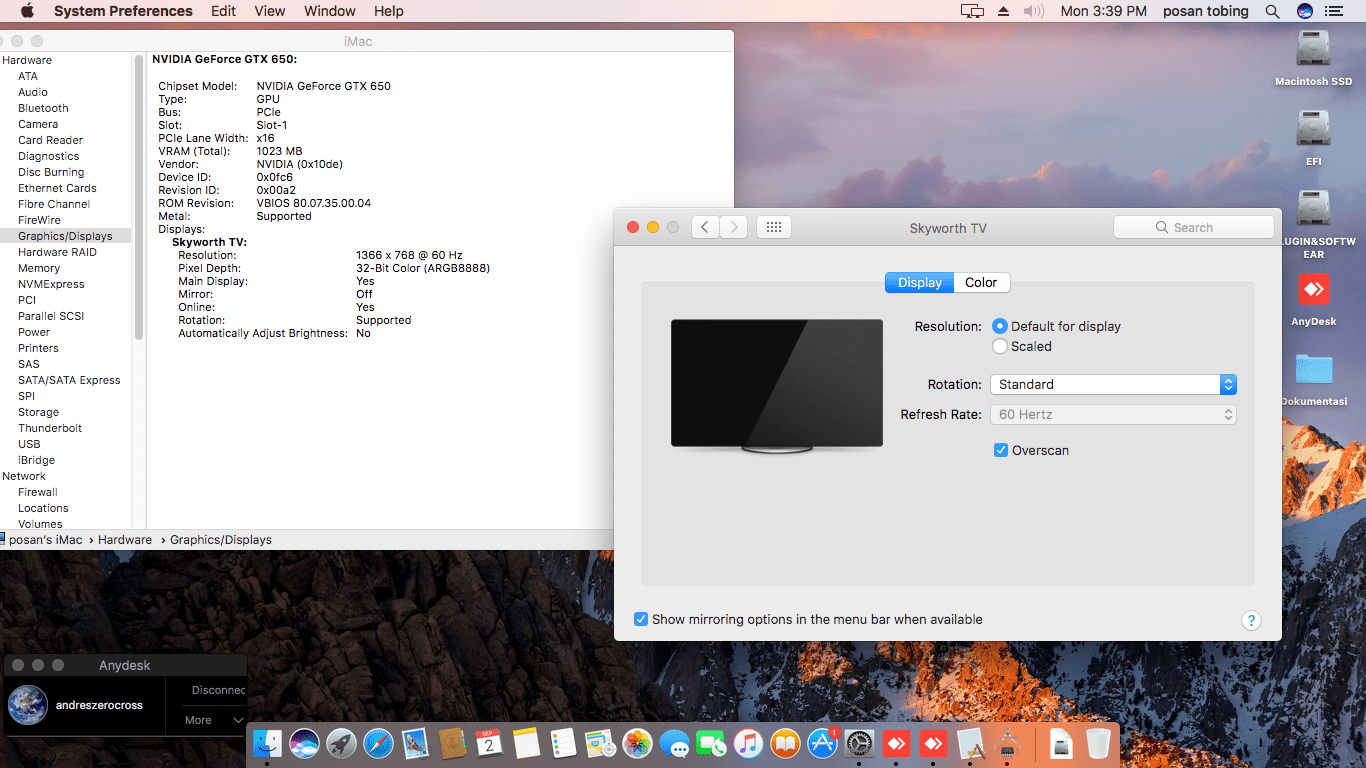The image size is (1366, 768).
Task: Open the AnyDesk desktop shortcut
Action: tap(1313, 298)
